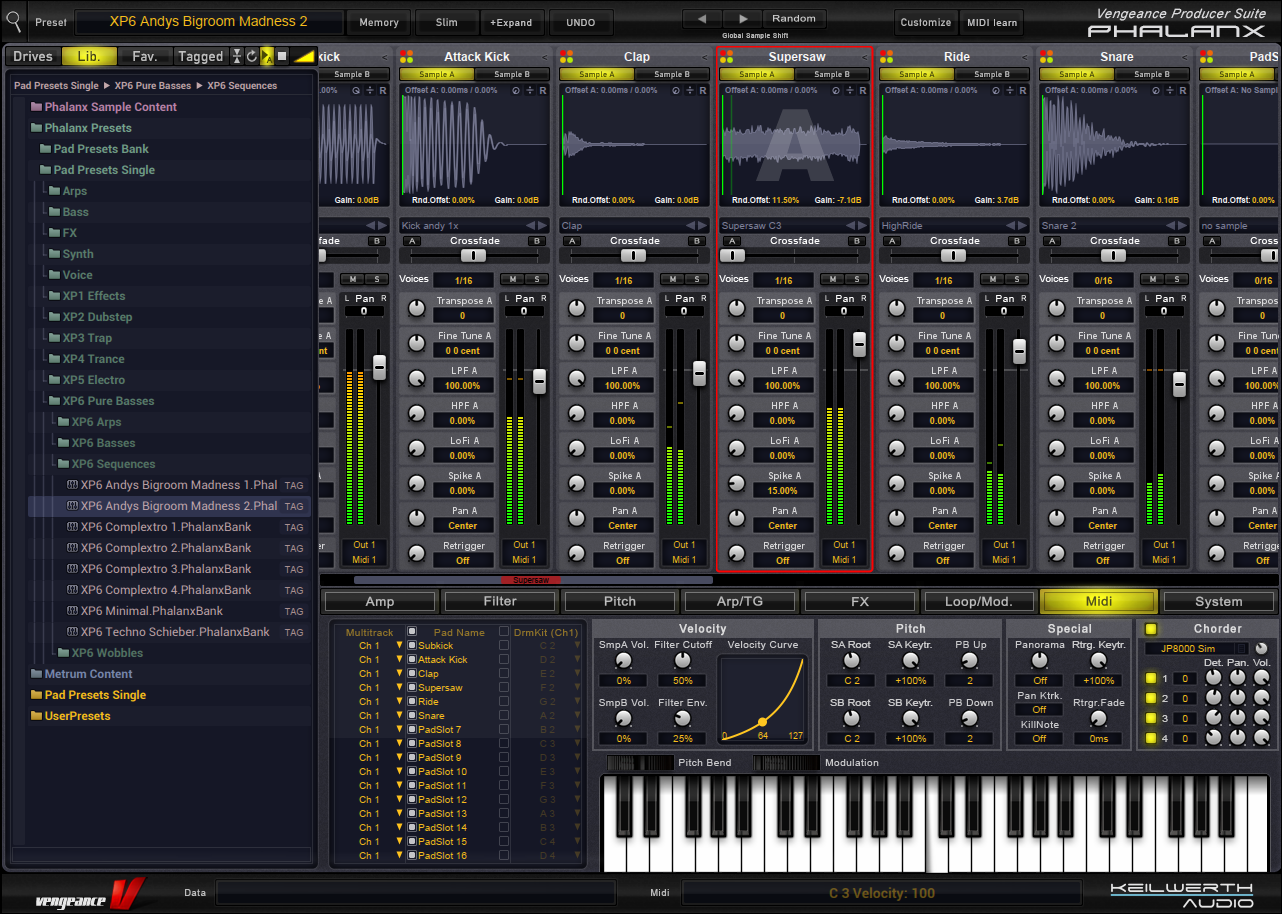Click the Memory button
The height and width of the screenshot is (914, 1282).
(x=379, y=22)
